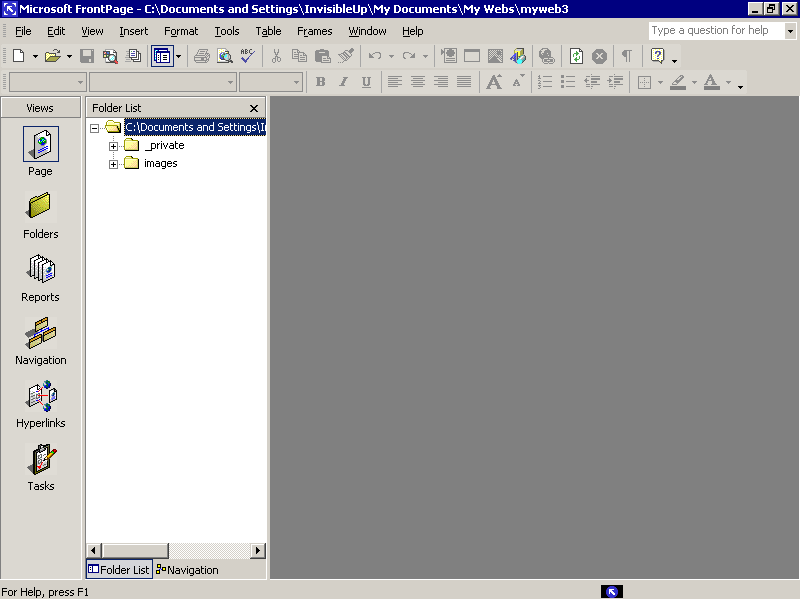Create a new page with New icon

pyautogui.click(x=18, y=56)
